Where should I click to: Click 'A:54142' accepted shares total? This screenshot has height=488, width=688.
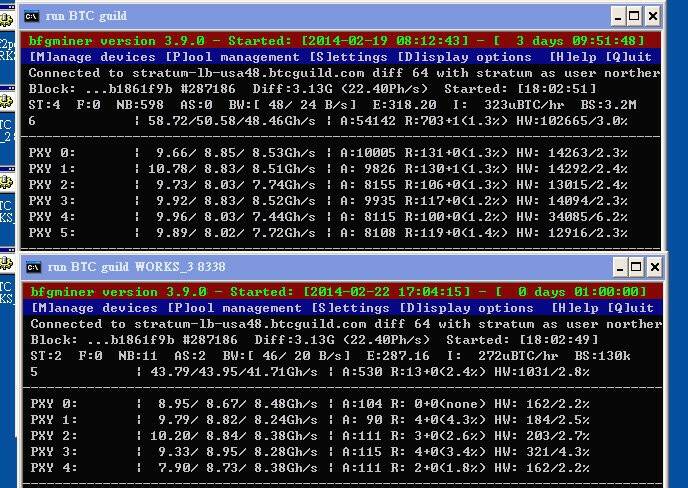[x=368, y=121]
